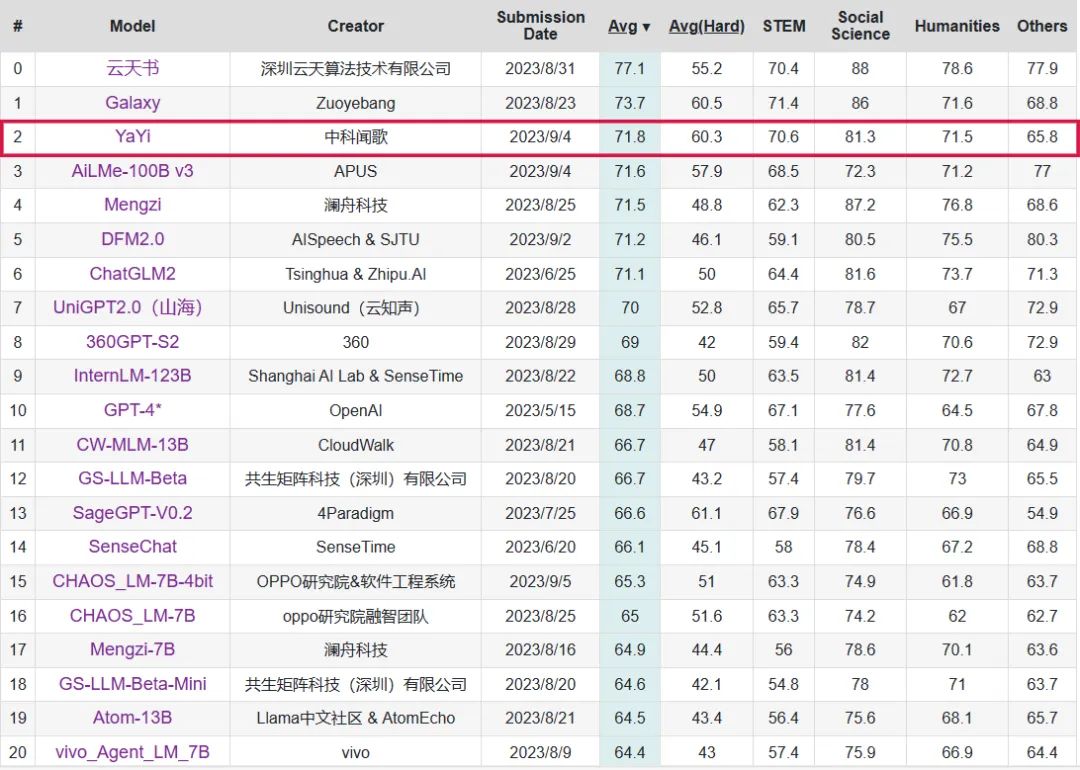The height and width of the screenshot is (770, 1080).
Task: Open the Mengzi model link in row 4
Action: pos(132,205)
